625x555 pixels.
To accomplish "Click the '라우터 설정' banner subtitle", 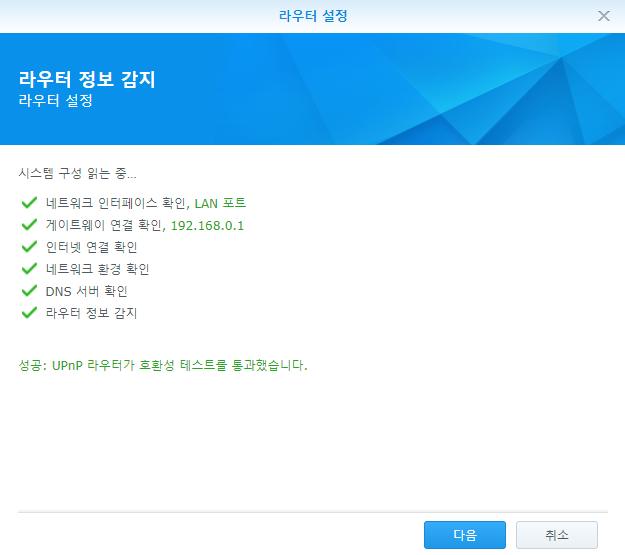I will pyautogui.click(x=56, y=100).
